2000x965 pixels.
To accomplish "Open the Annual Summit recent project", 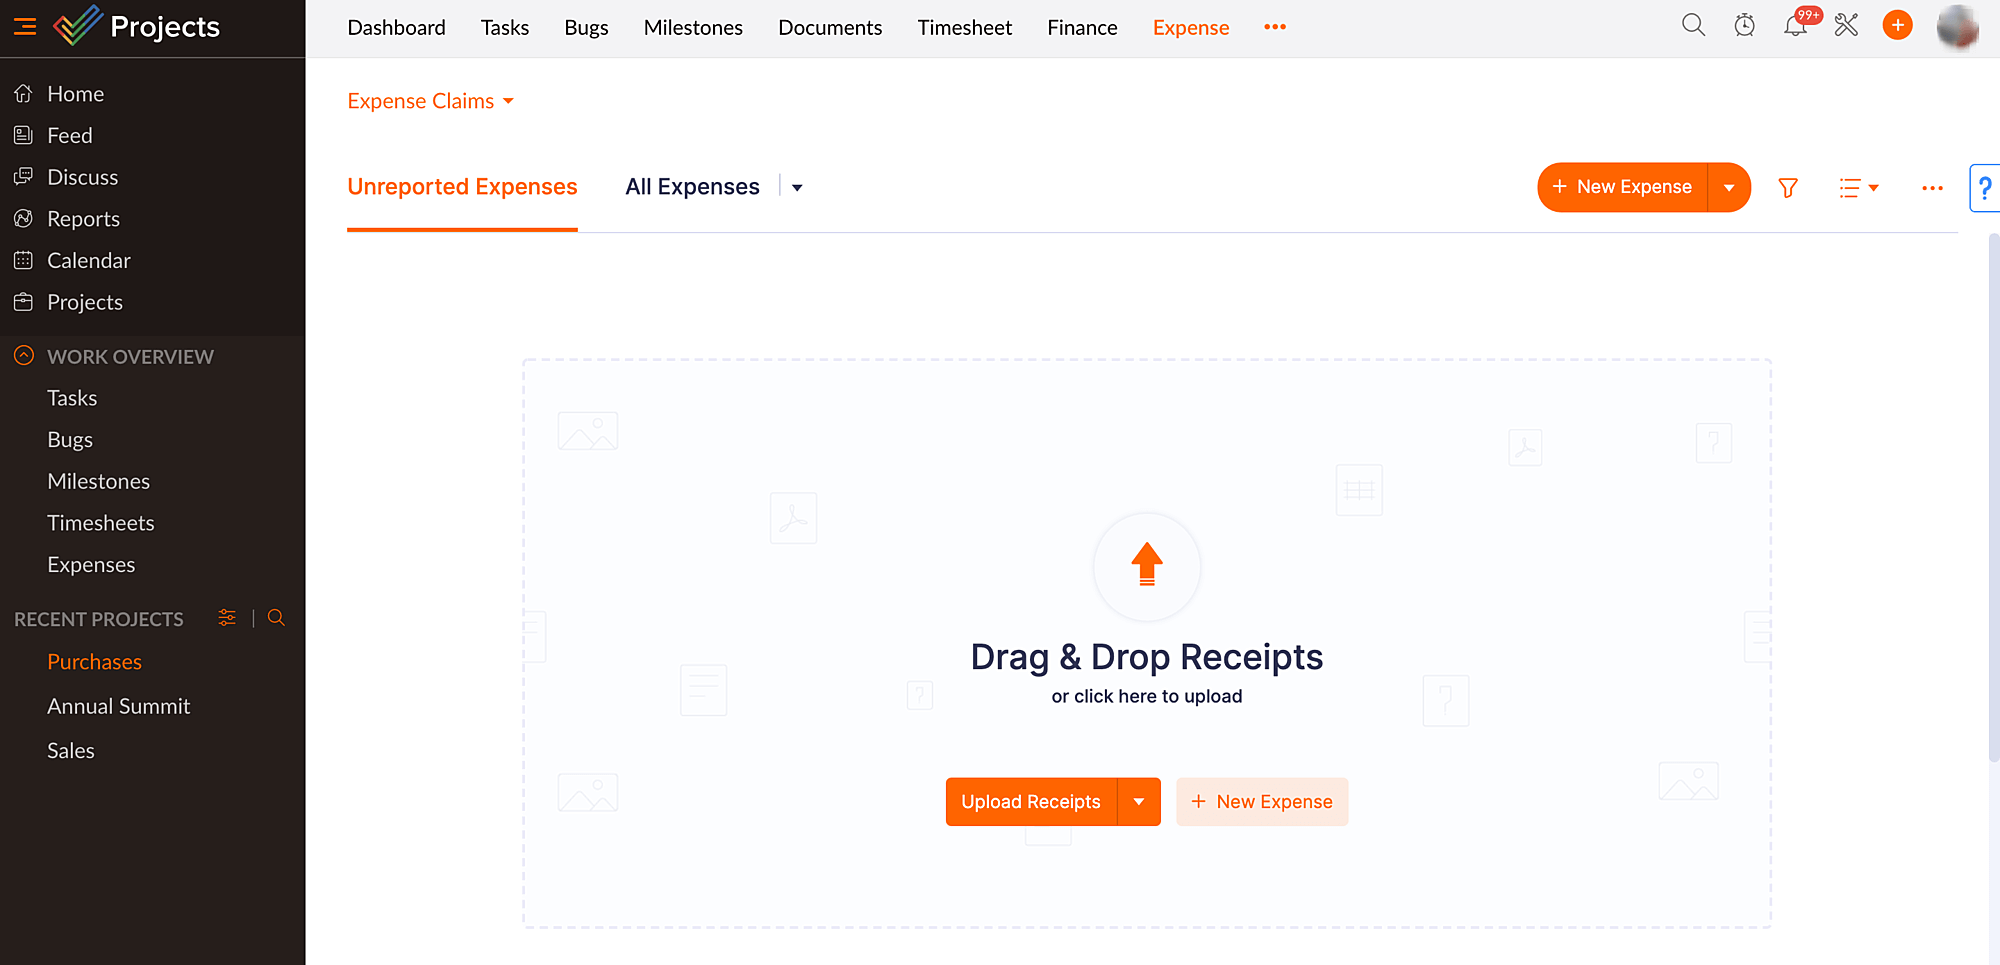I will pos(119,706).
